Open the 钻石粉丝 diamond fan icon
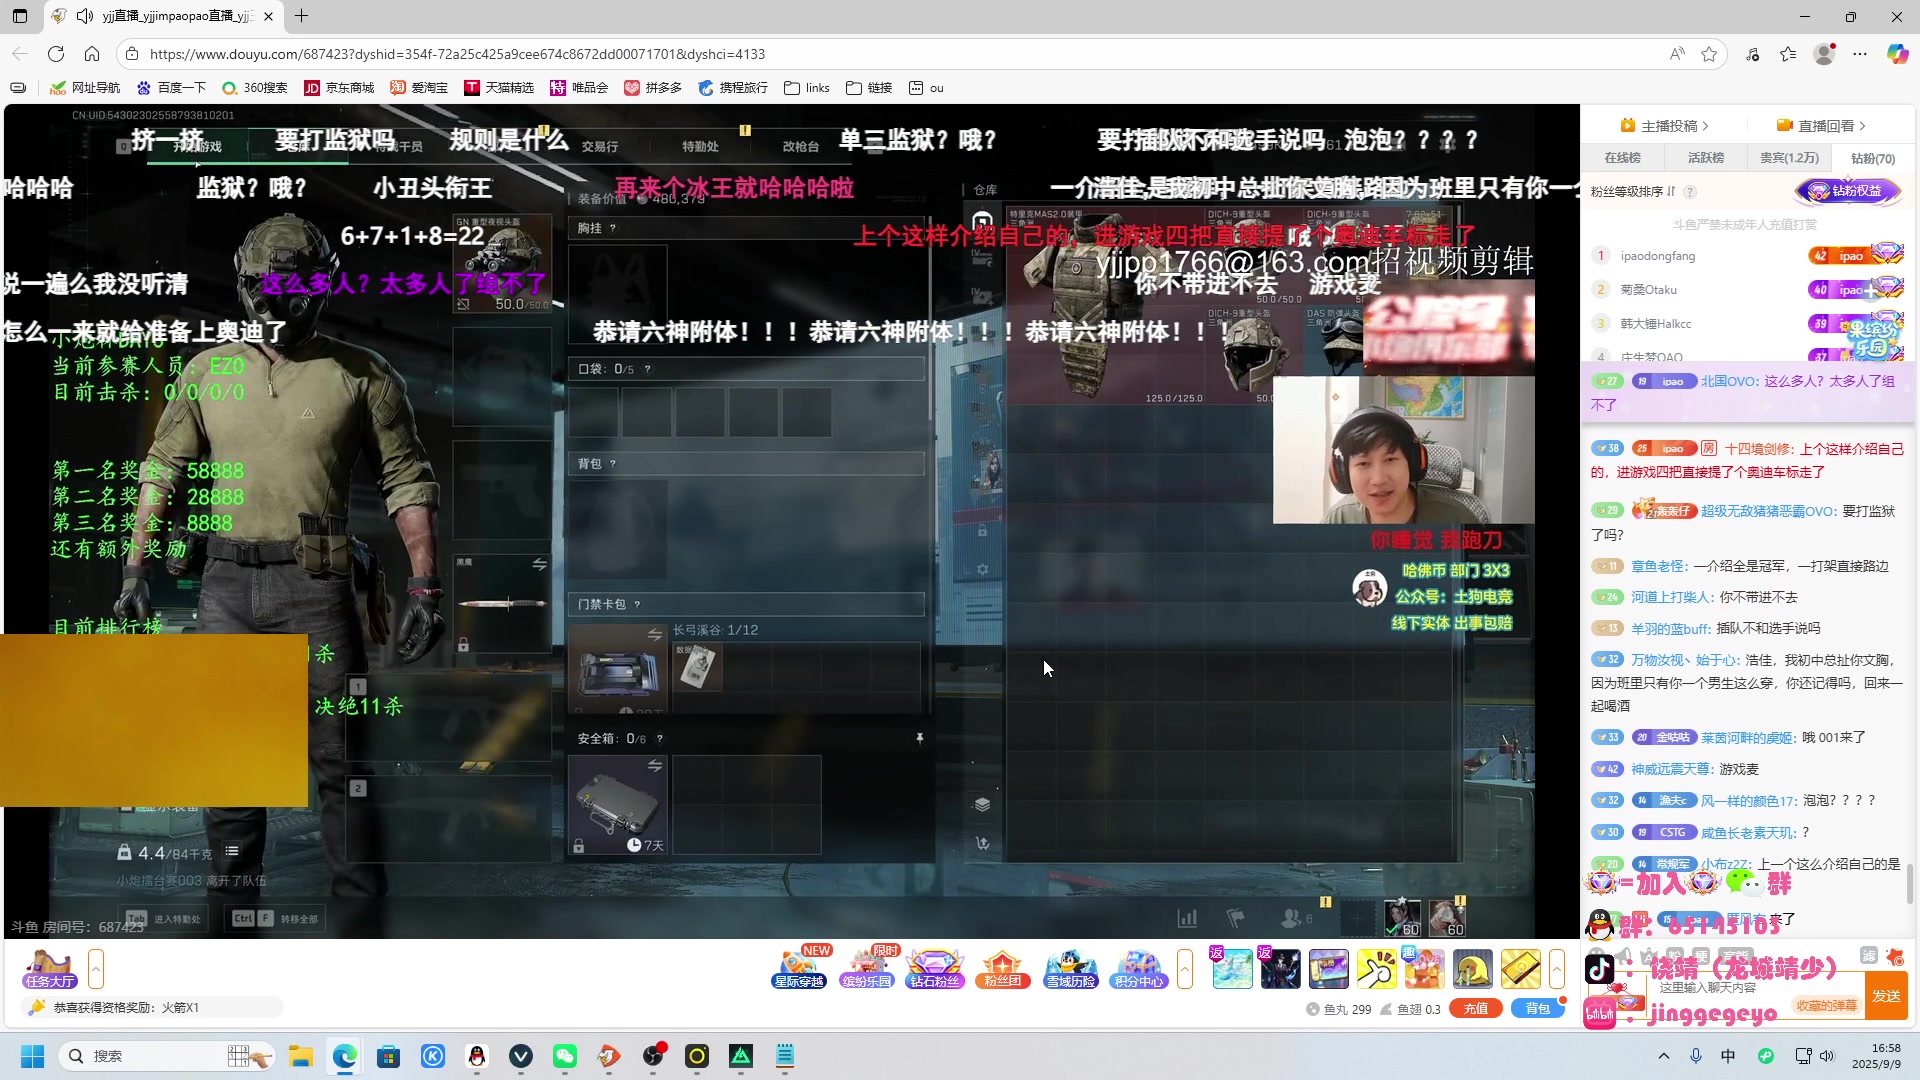Image resolution: width=1920 pixels, height=1080 pixels. pos(935,968)
